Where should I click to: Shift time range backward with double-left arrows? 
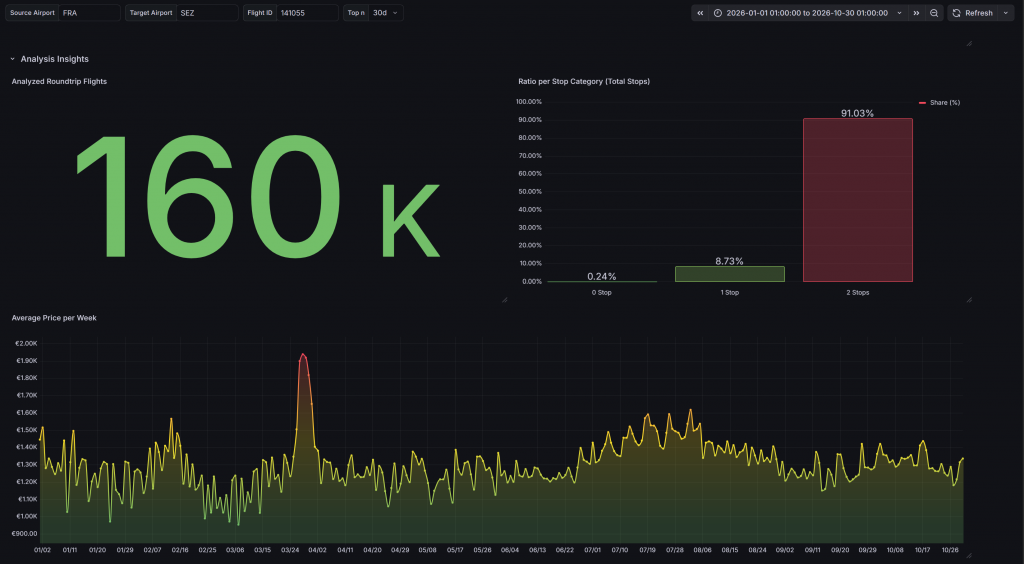[700, 13]
